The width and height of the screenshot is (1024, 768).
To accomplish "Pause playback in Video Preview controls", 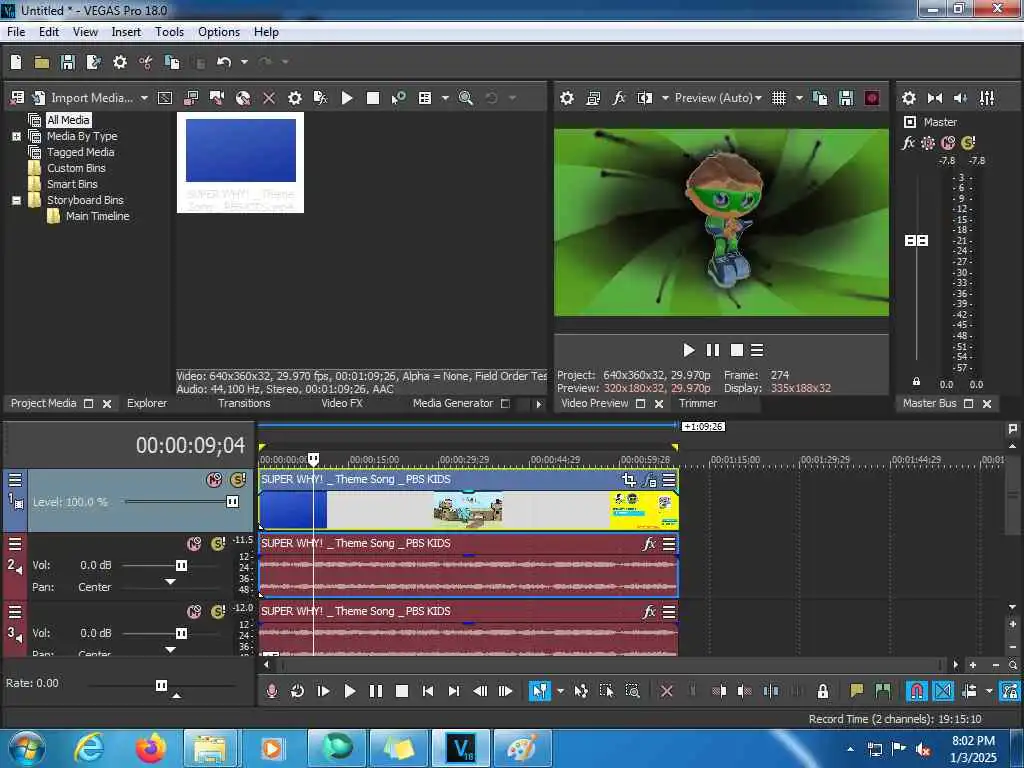I will (712, 351).
